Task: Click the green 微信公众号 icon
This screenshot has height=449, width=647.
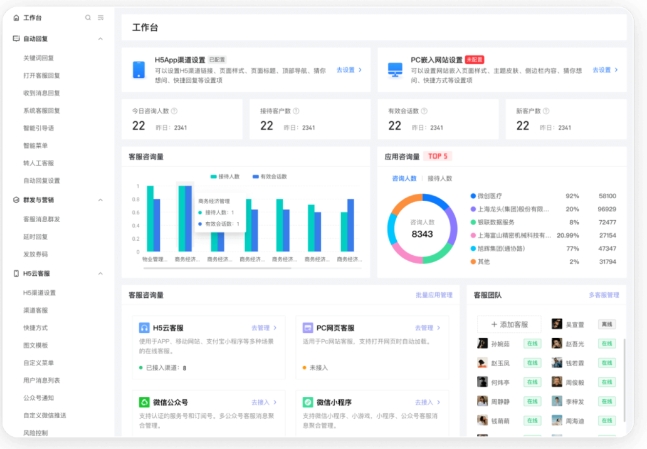Action: tap(143, 402)
